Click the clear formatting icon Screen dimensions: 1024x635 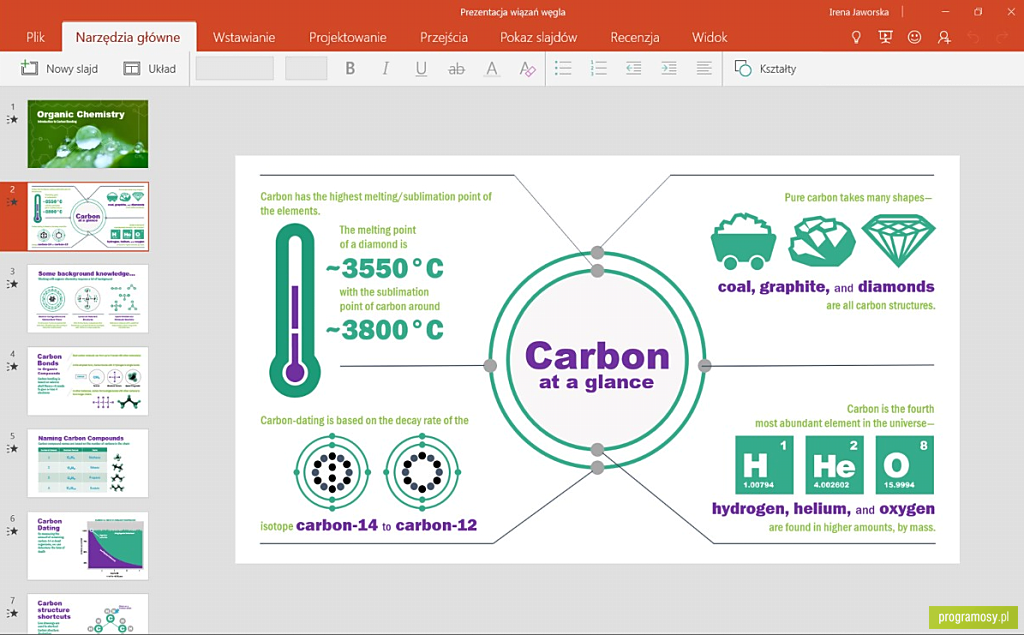coord(527,69)
